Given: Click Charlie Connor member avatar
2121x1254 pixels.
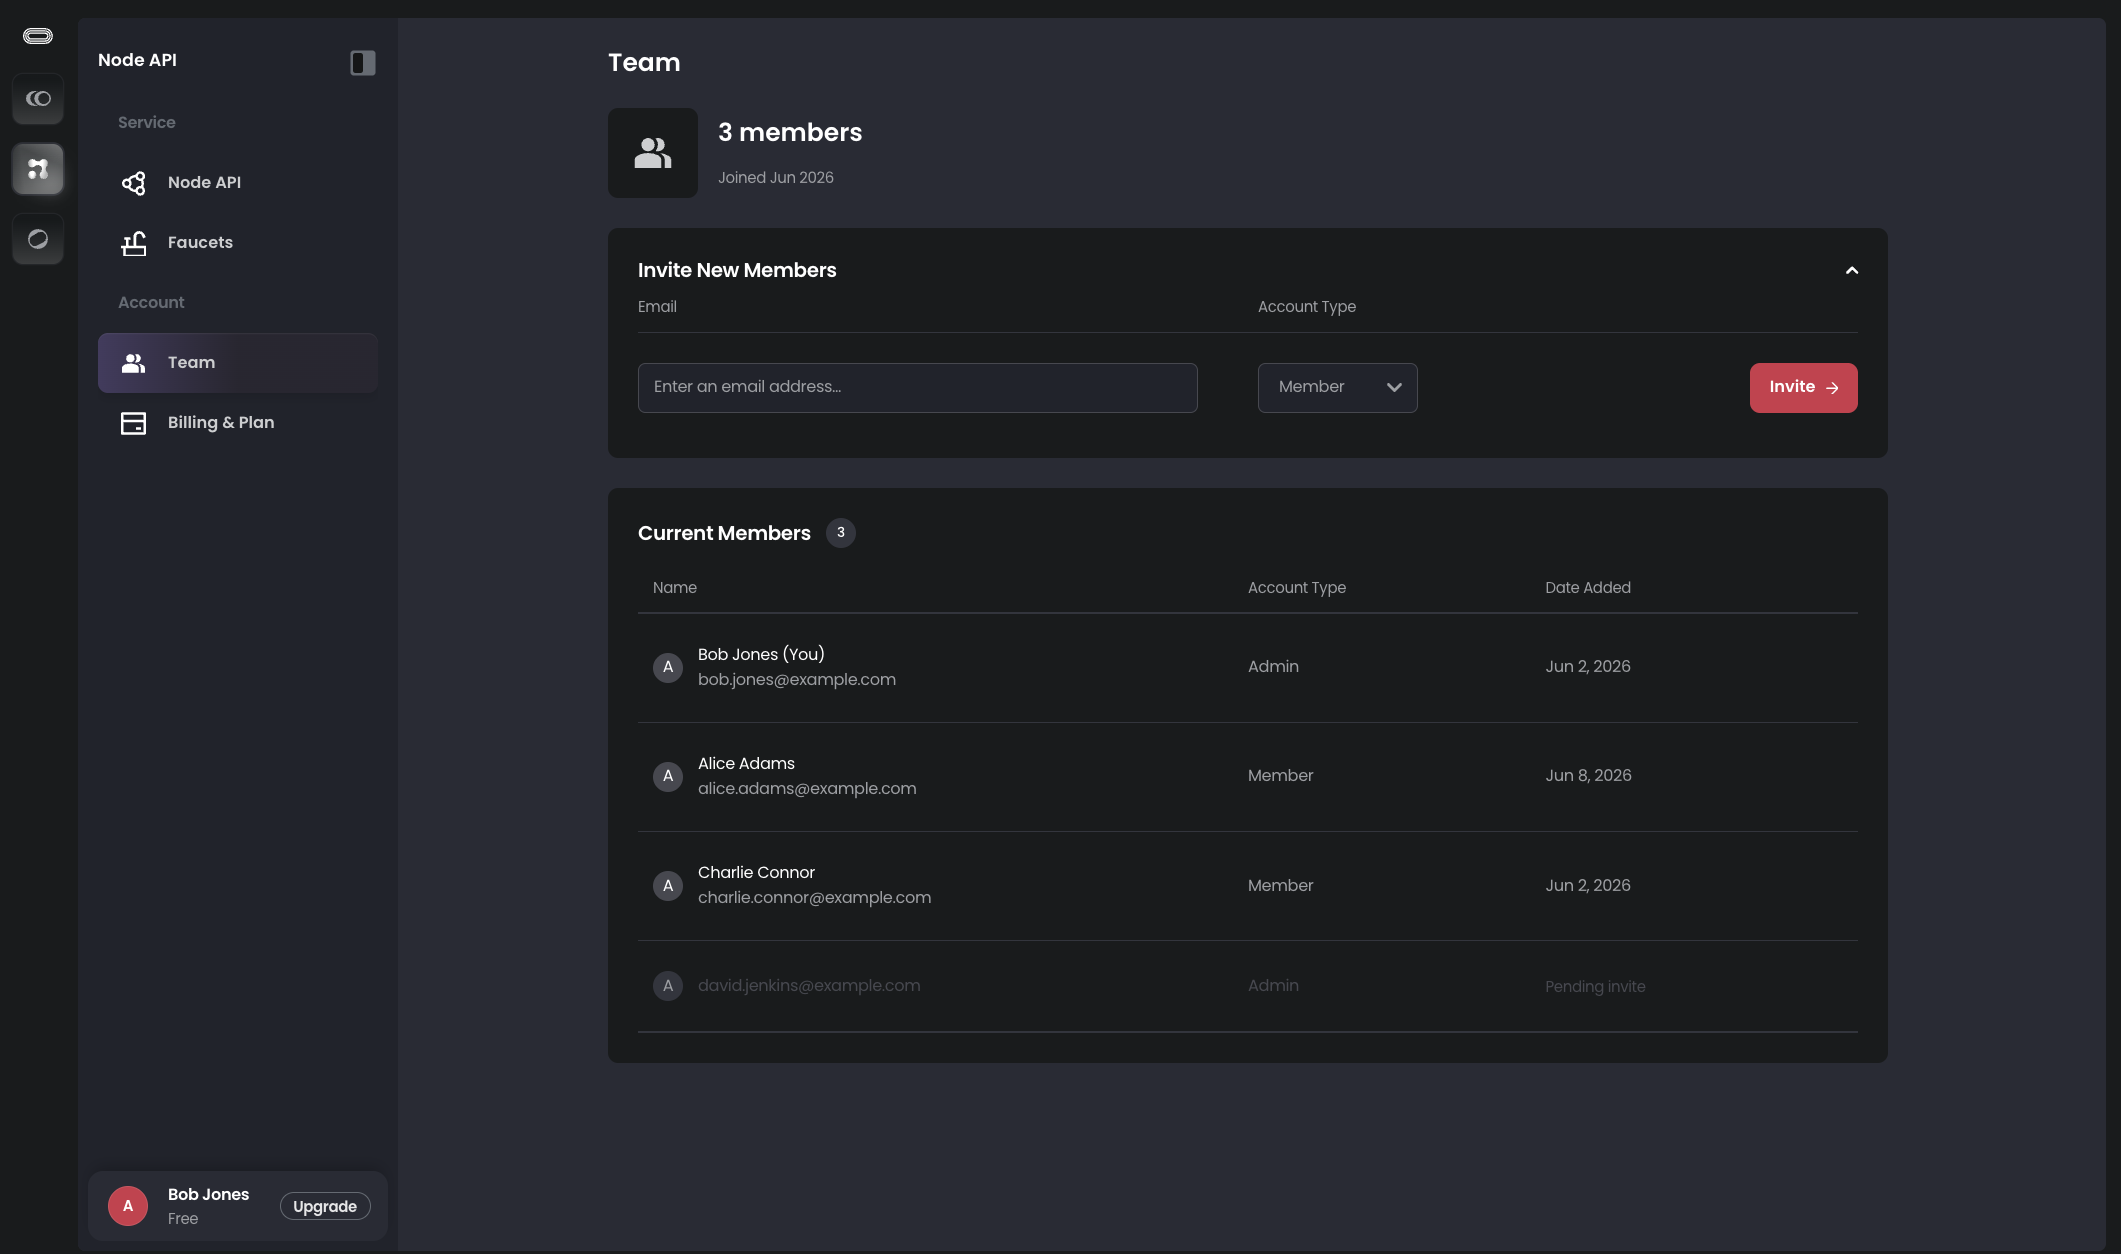Looking at the screenshot, I should (668, 885).
